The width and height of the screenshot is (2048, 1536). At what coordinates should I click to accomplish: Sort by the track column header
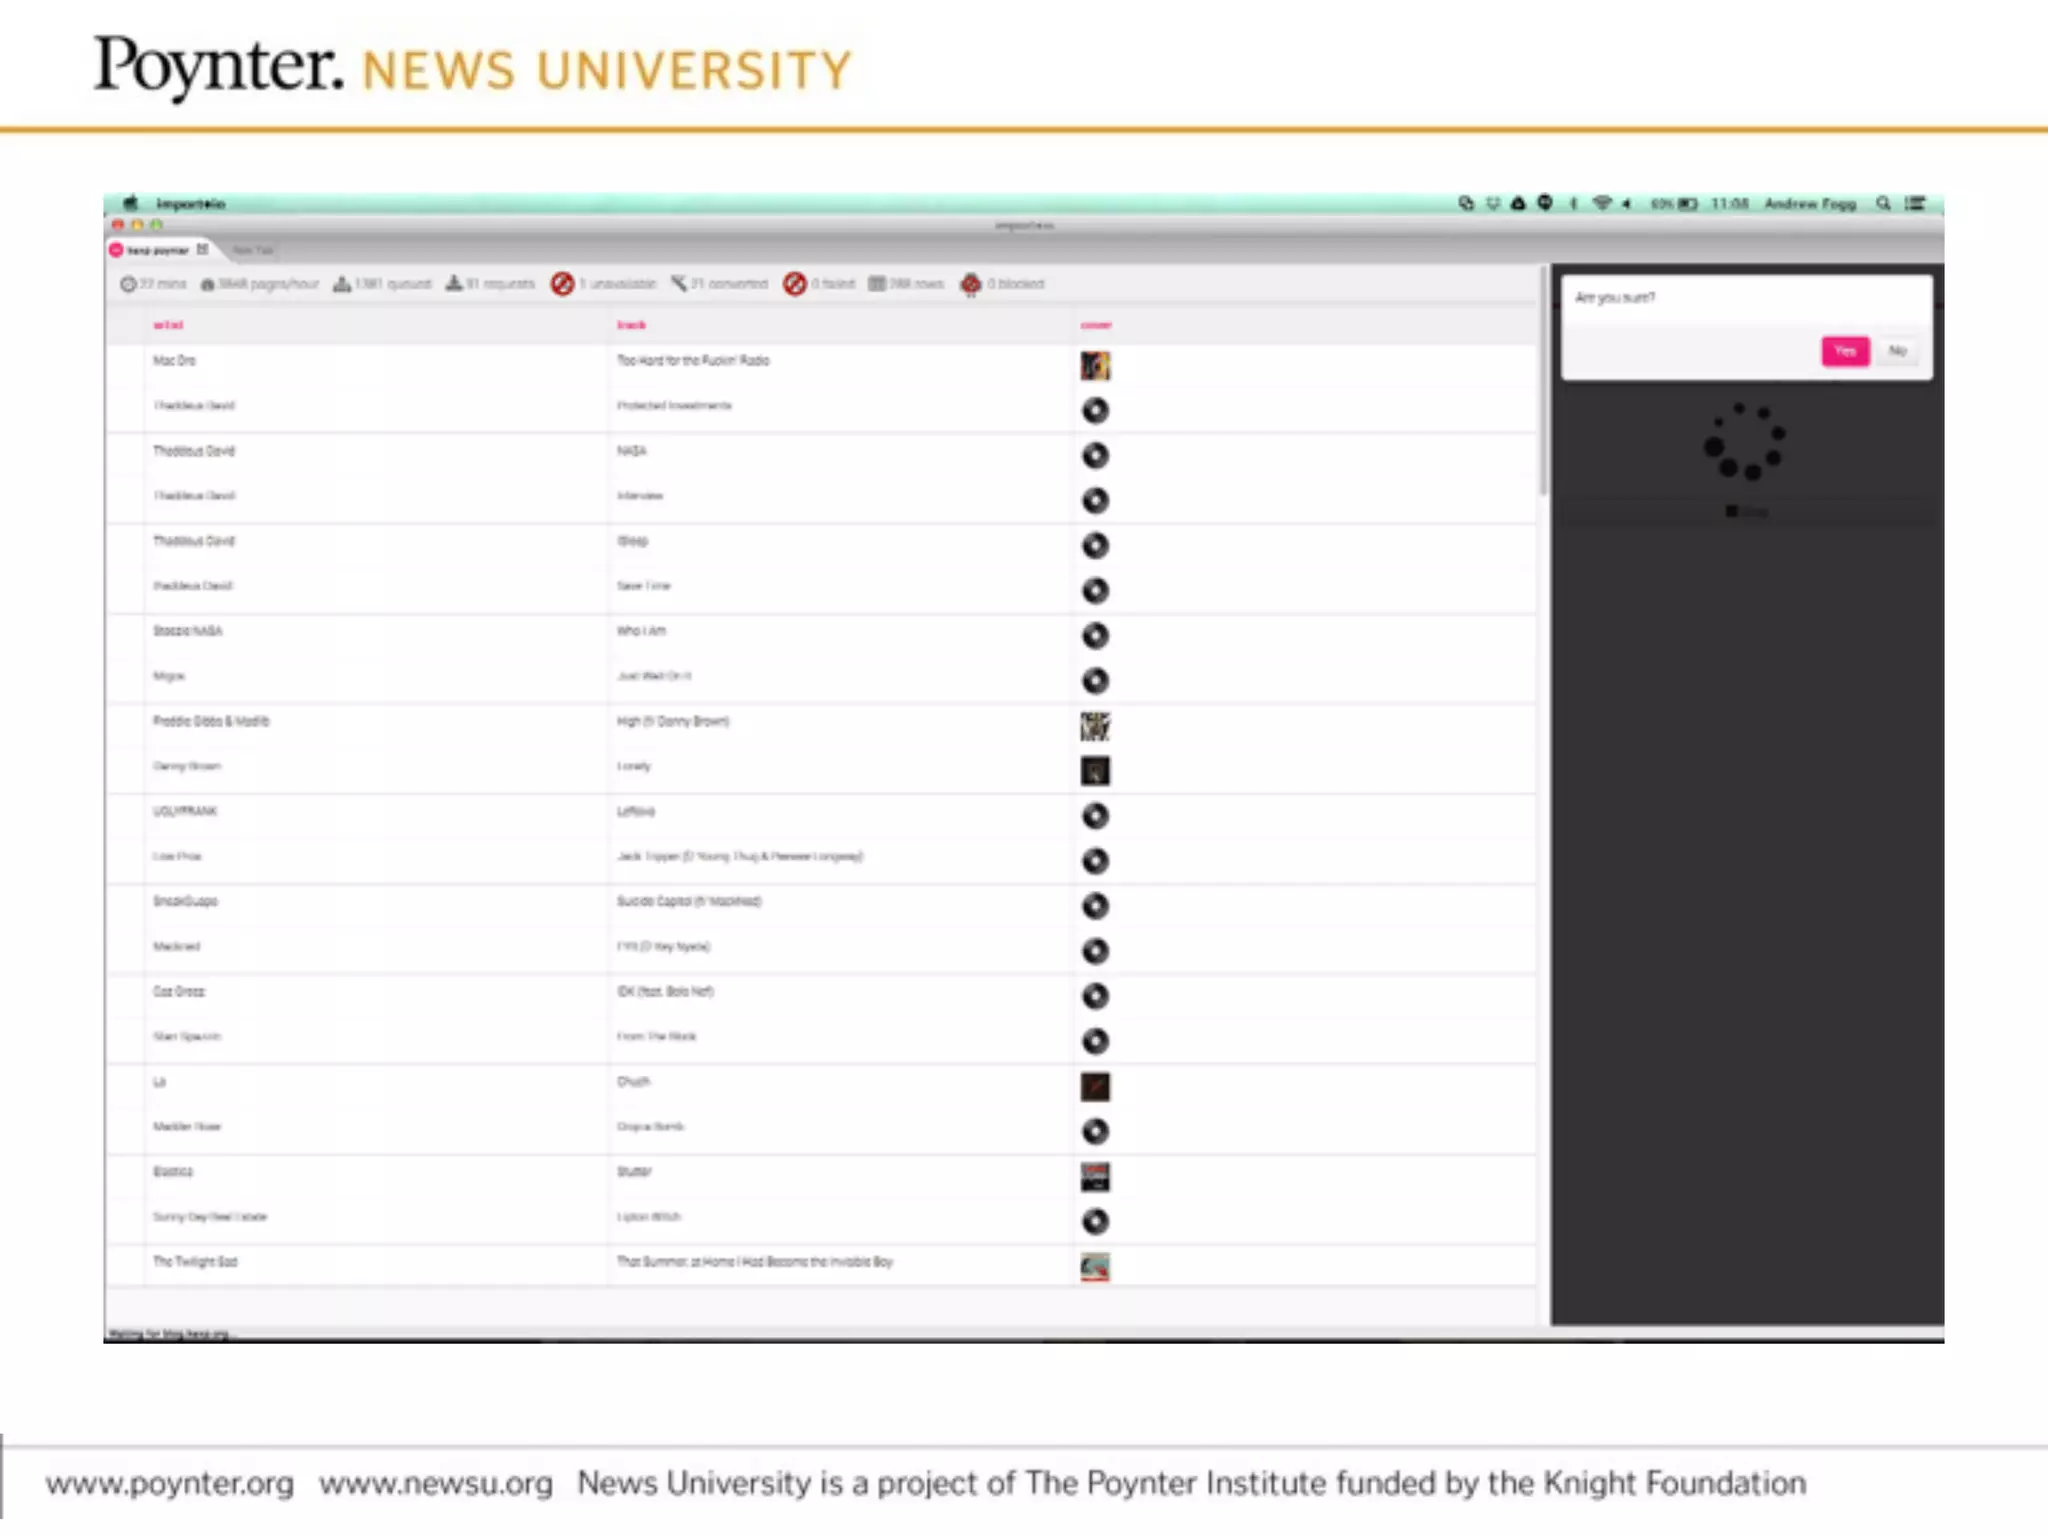coord(631,325)
